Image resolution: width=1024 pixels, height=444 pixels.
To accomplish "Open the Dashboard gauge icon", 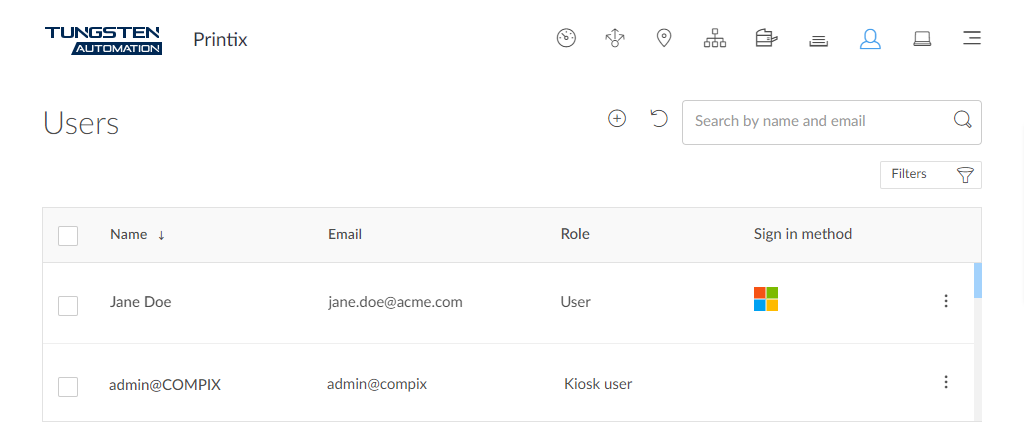I will click(566, 39).
